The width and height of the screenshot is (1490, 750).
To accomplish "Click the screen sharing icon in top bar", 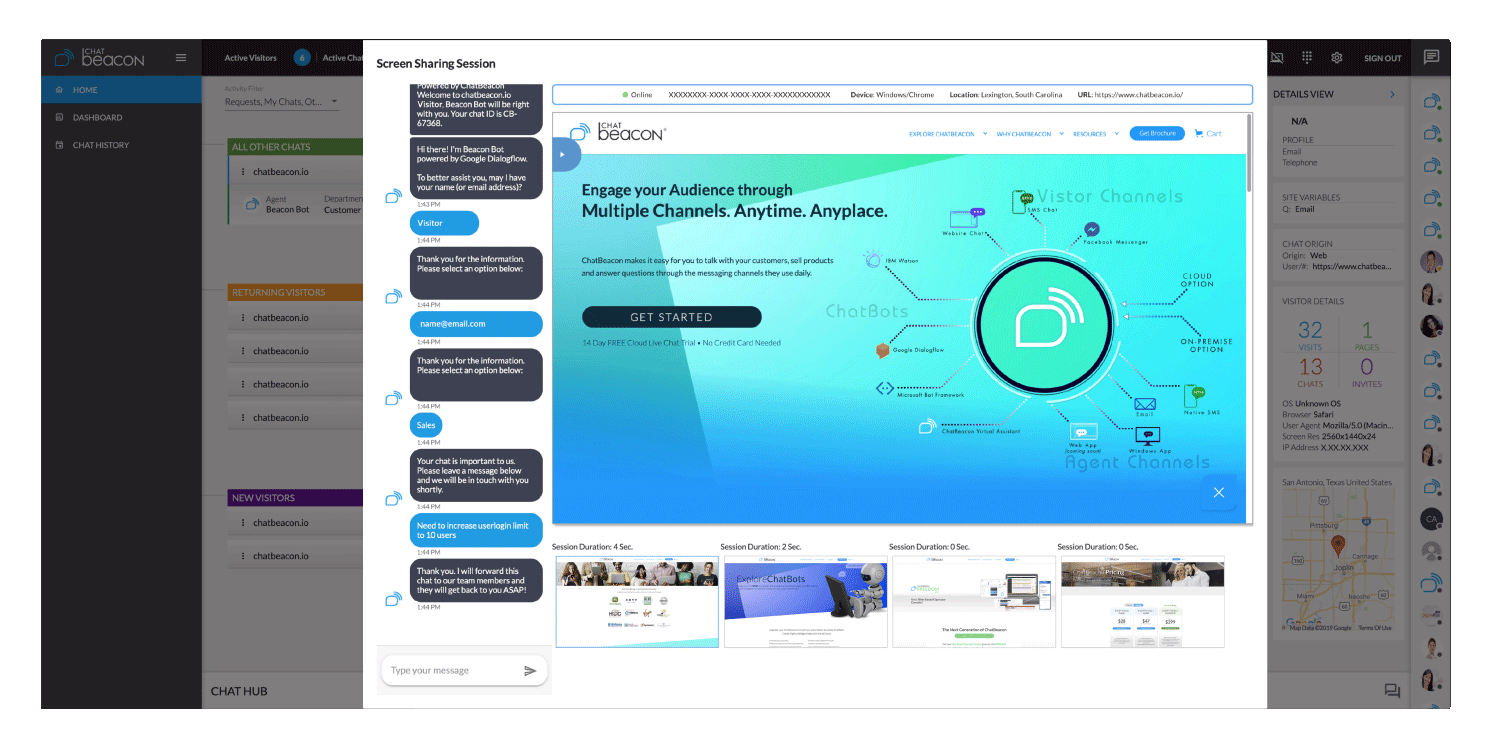I will [x=1277, y=57].
